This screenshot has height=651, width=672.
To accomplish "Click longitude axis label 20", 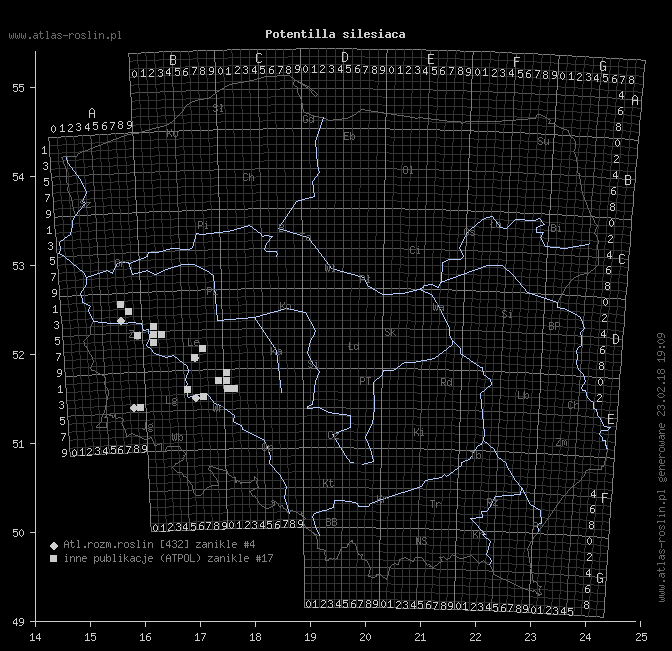I will [365, 637].
